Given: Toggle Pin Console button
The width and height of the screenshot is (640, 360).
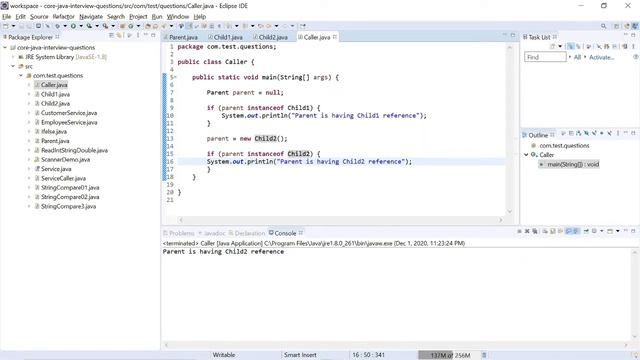Looking at the screenshot, I should click(x=586, y=231).
